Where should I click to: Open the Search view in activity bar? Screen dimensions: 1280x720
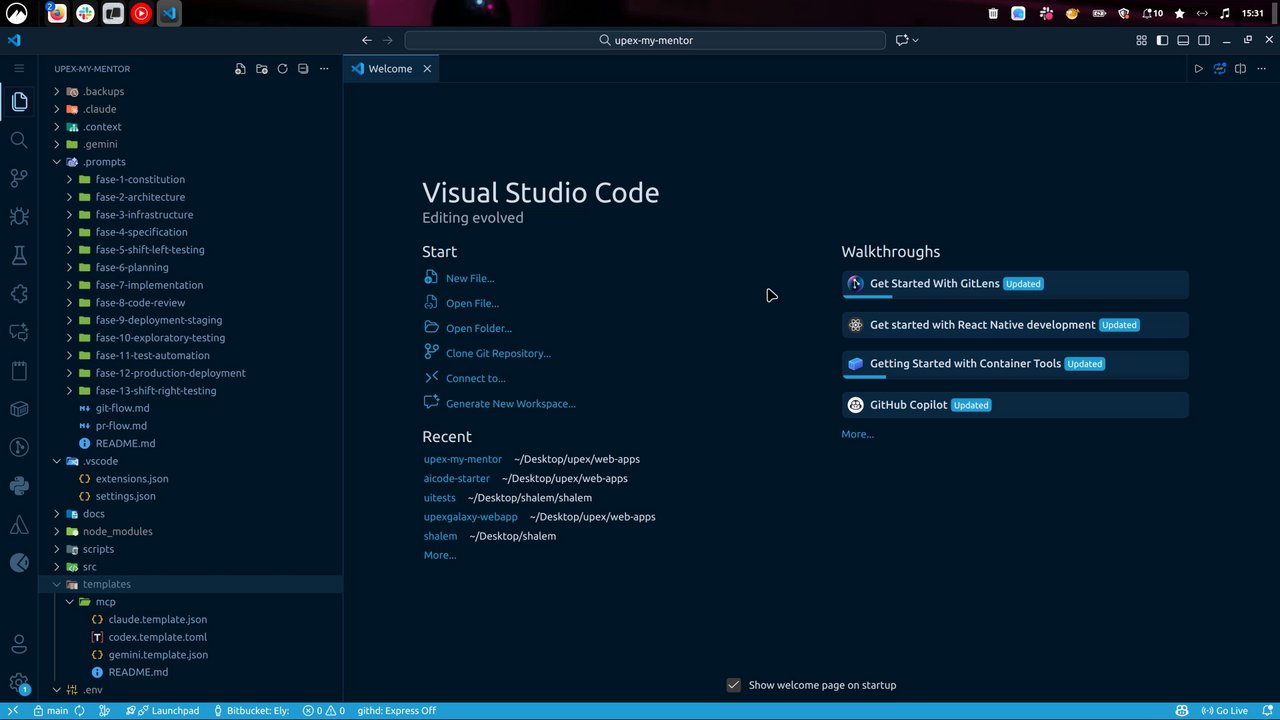coord(19,140)
